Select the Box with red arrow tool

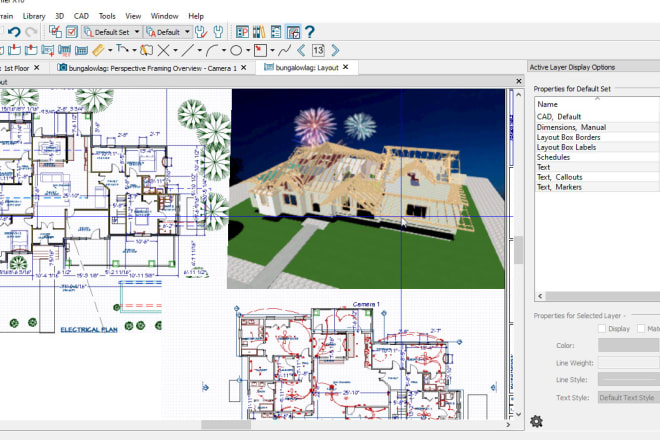(x=260, y=51)
